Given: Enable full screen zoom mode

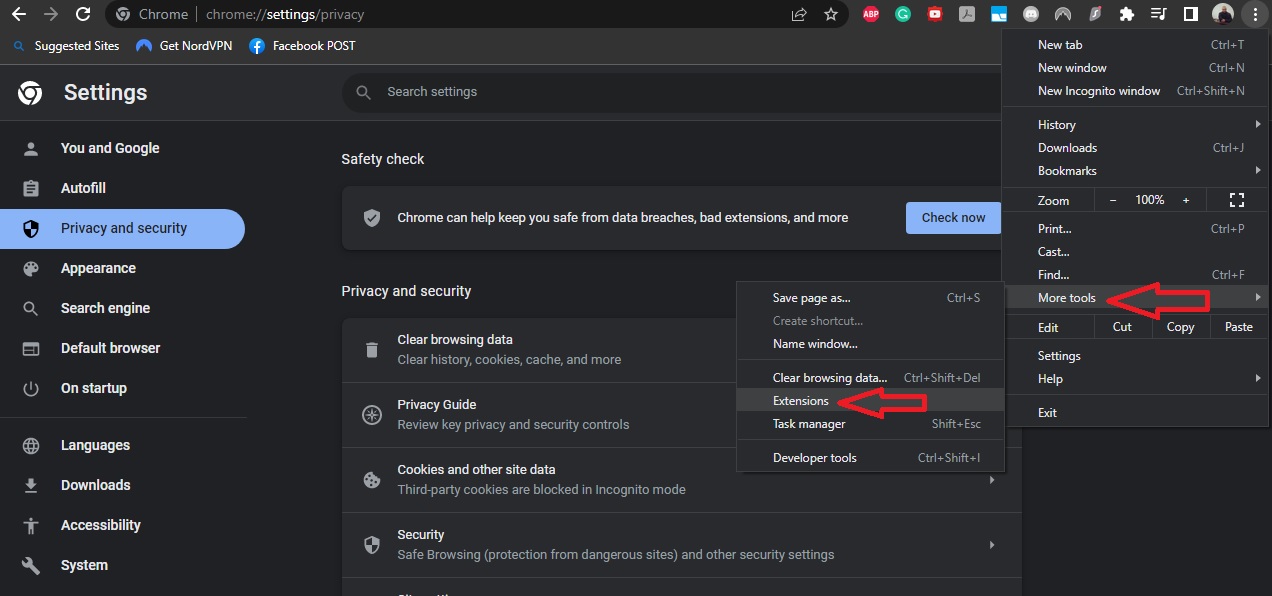Looking at the screenshot, I should pyautogui.click(x=1237, y=200).
